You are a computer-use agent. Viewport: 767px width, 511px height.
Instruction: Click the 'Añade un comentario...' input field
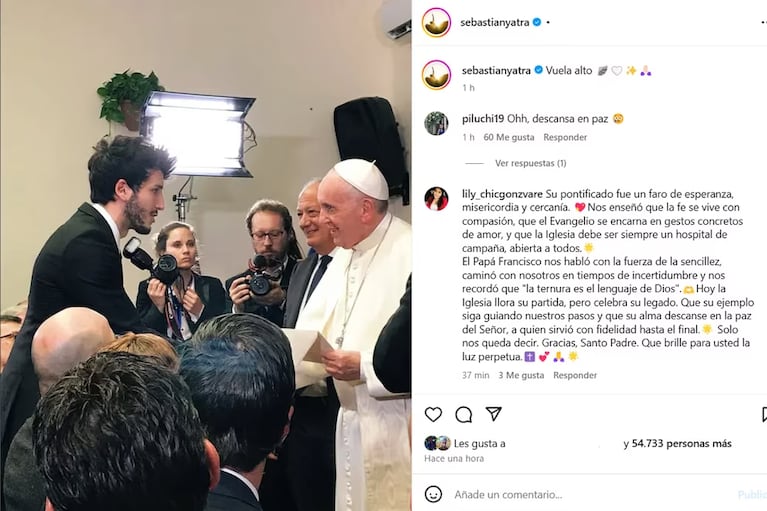click(592, 494)
